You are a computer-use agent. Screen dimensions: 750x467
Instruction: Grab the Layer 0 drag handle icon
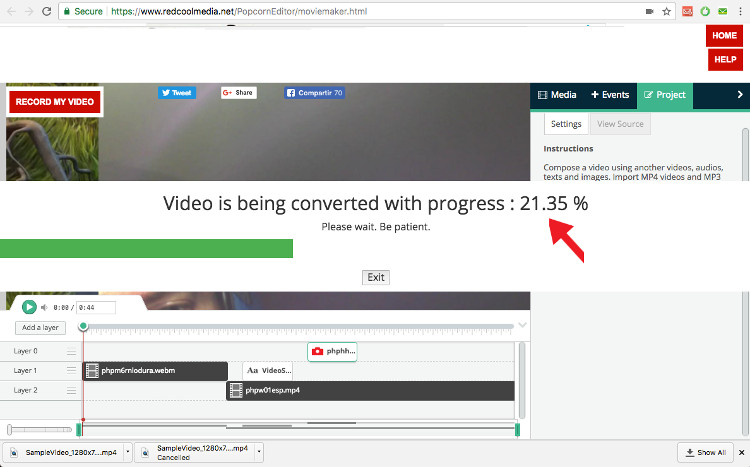[71, 352]
